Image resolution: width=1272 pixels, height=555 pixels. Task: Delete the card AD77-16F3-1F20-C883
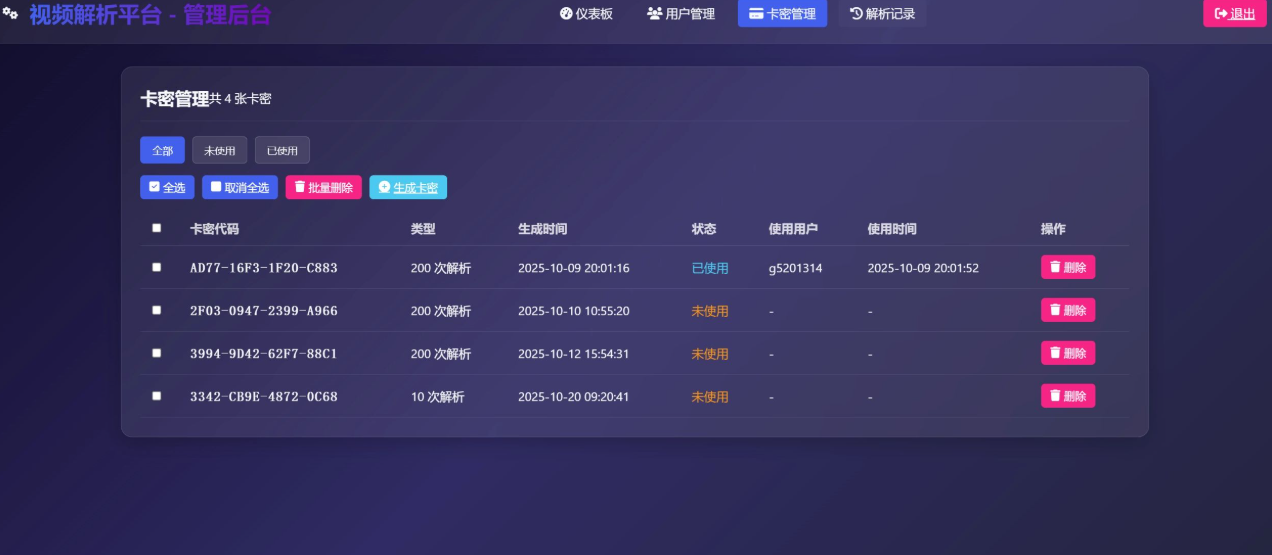(1067, 267)
